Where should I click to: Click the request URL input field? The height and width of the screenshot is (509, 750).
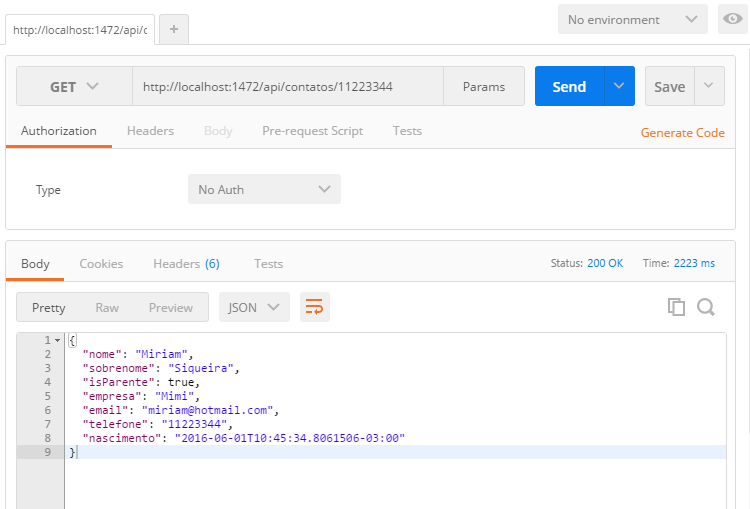click(x=287, y=86)
